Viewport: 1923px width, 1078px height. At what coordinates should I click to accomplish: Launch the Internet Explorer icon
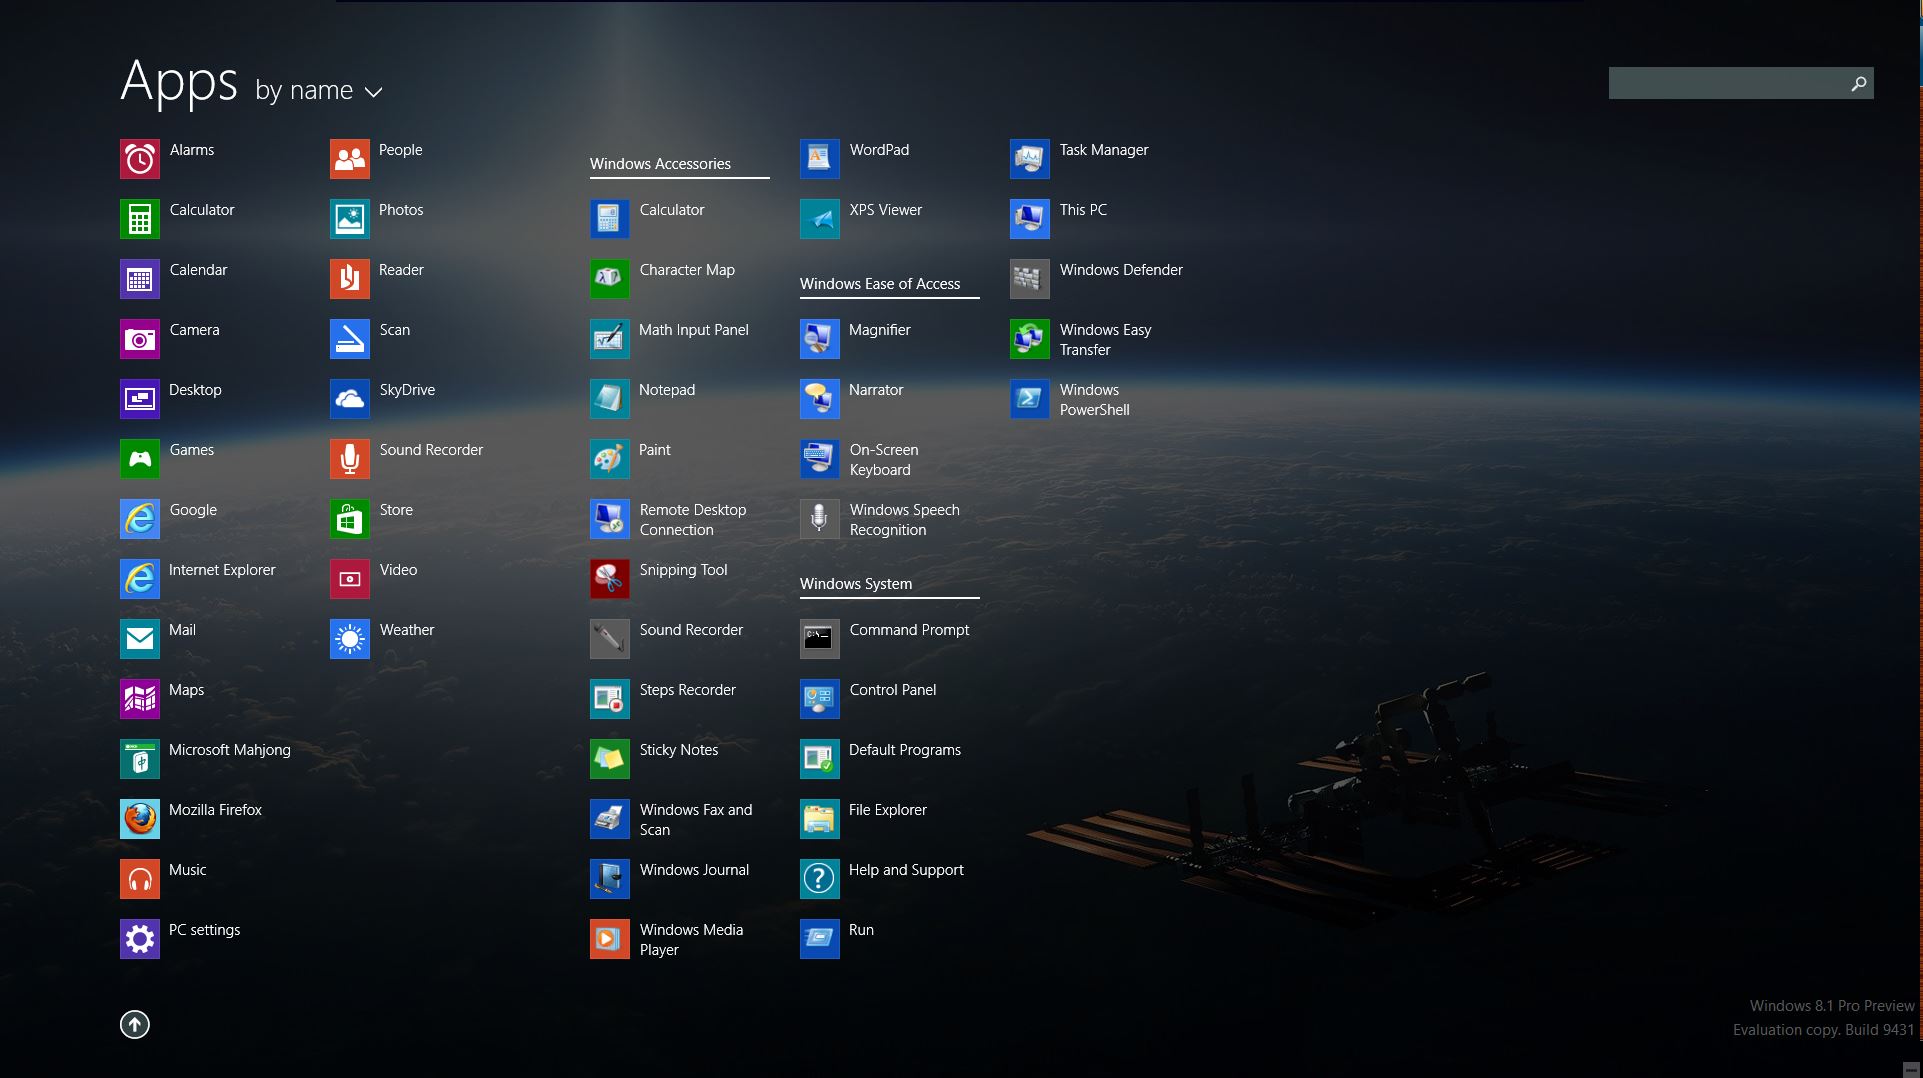coord(140,579)
